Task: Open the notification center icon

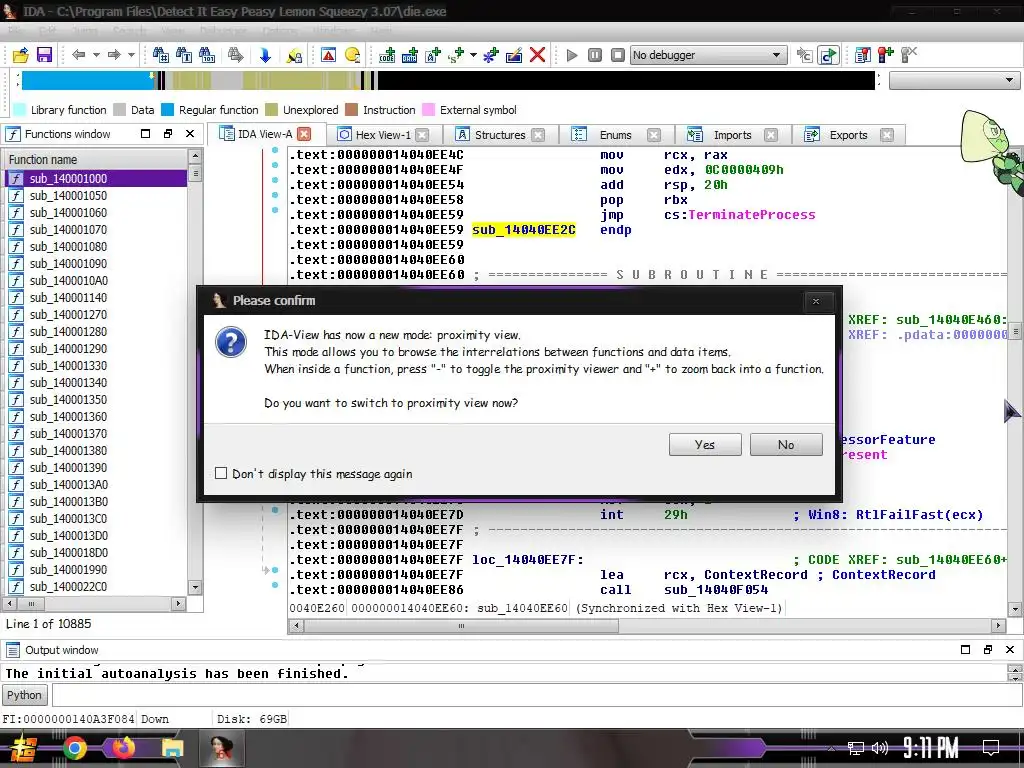Action: pos(991,748)
